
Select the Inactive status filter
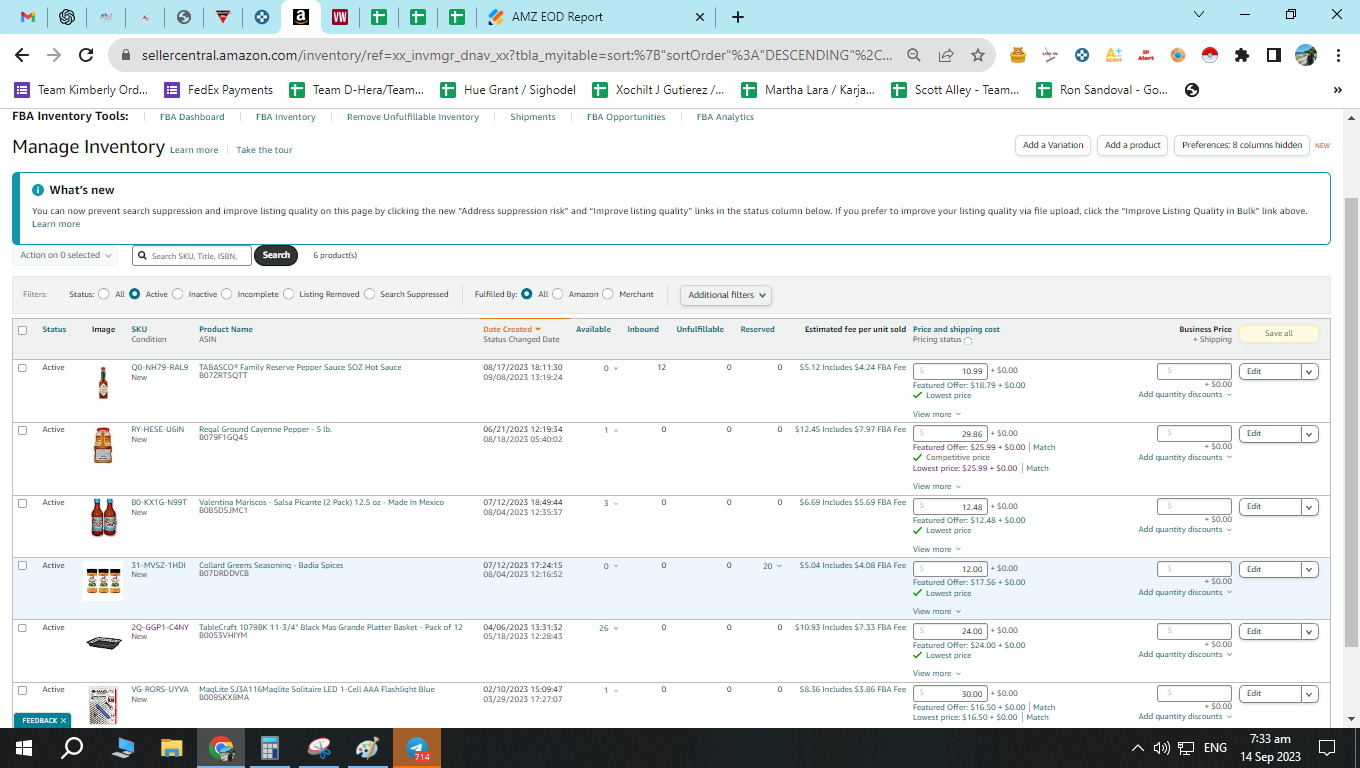pos(178,295)
